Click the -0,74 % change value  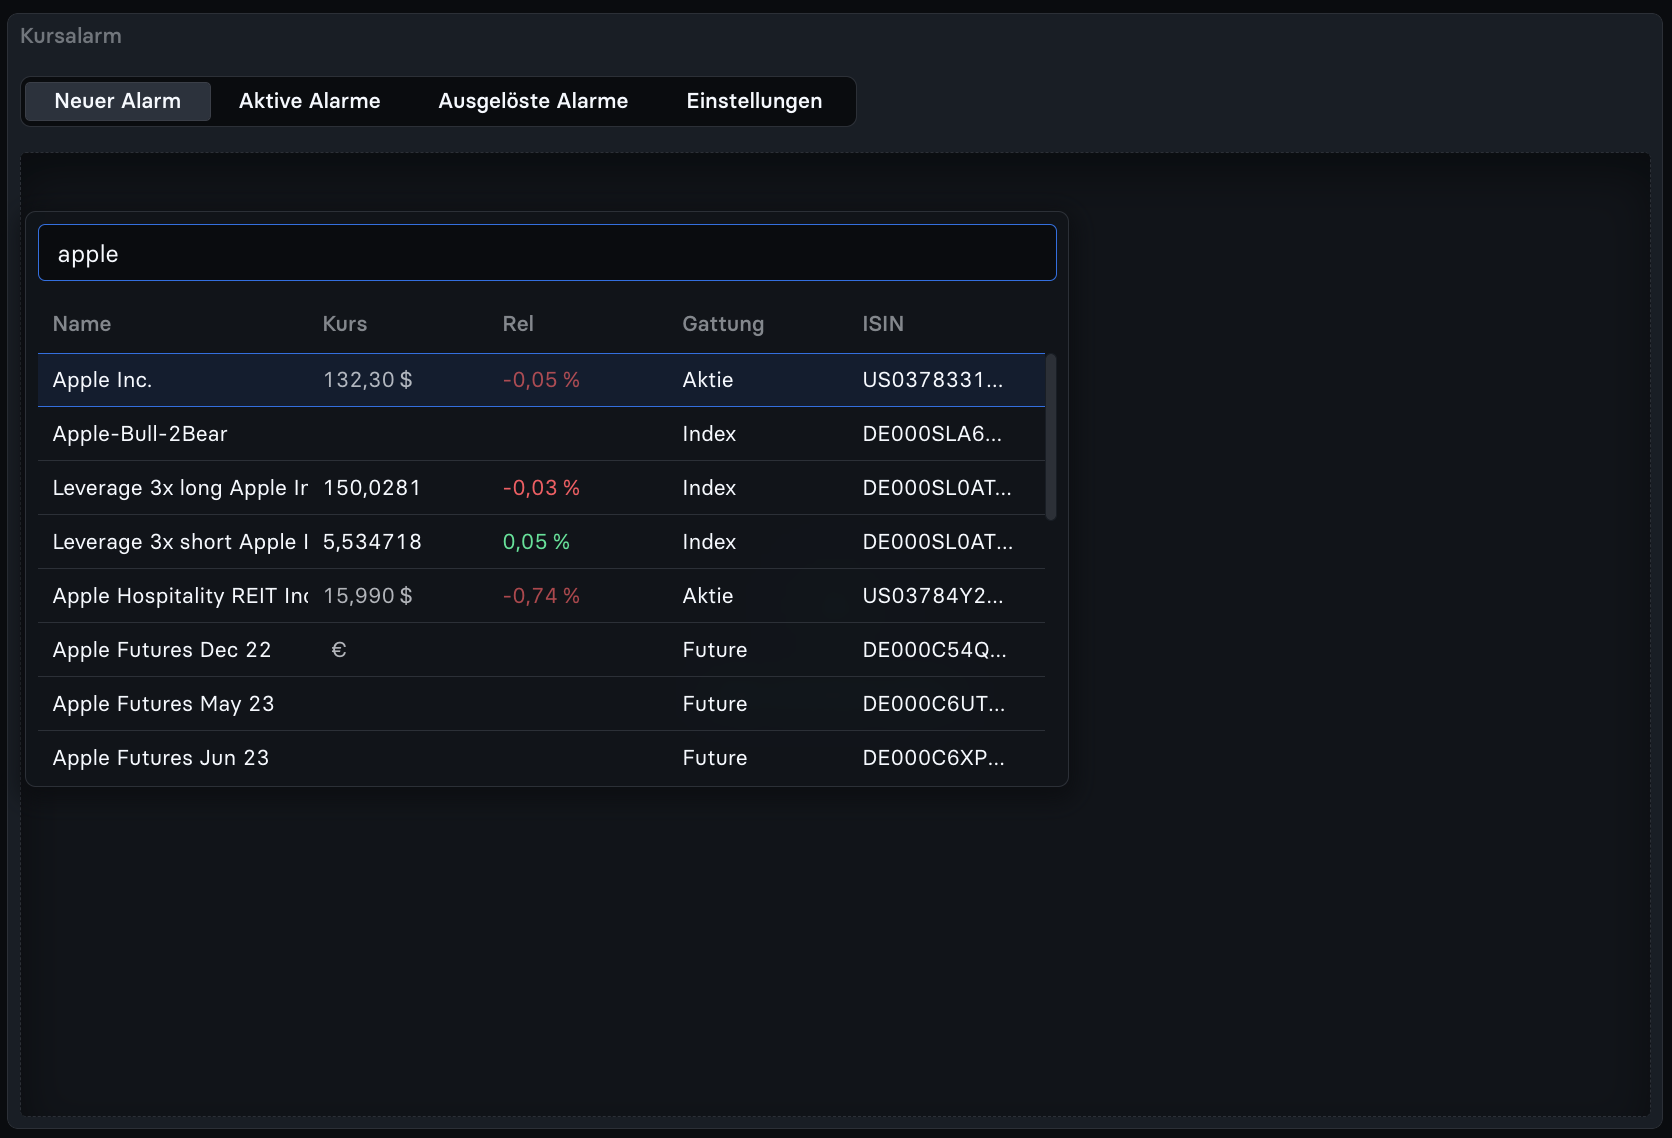coord(541,596)
